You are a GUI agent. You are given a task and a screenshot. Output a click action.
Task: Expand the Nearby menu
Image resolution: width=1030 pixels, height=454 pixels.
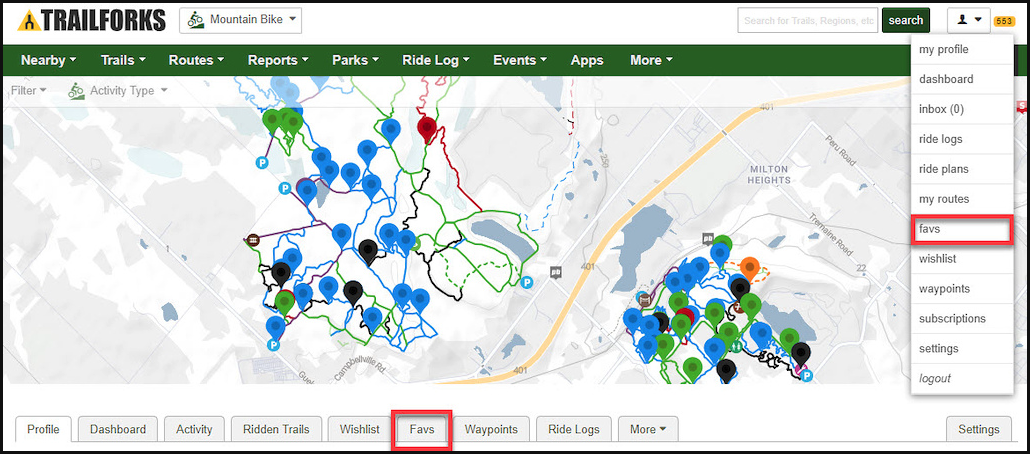pyautogui.click(x=49, y=60)
